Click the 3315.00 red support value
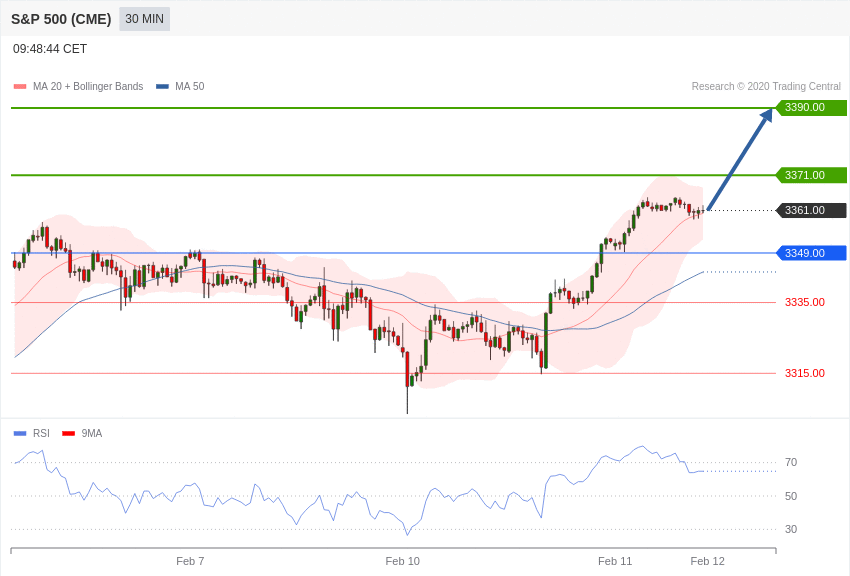This screenshot has height=576, width=850. (x=804, y=373)
